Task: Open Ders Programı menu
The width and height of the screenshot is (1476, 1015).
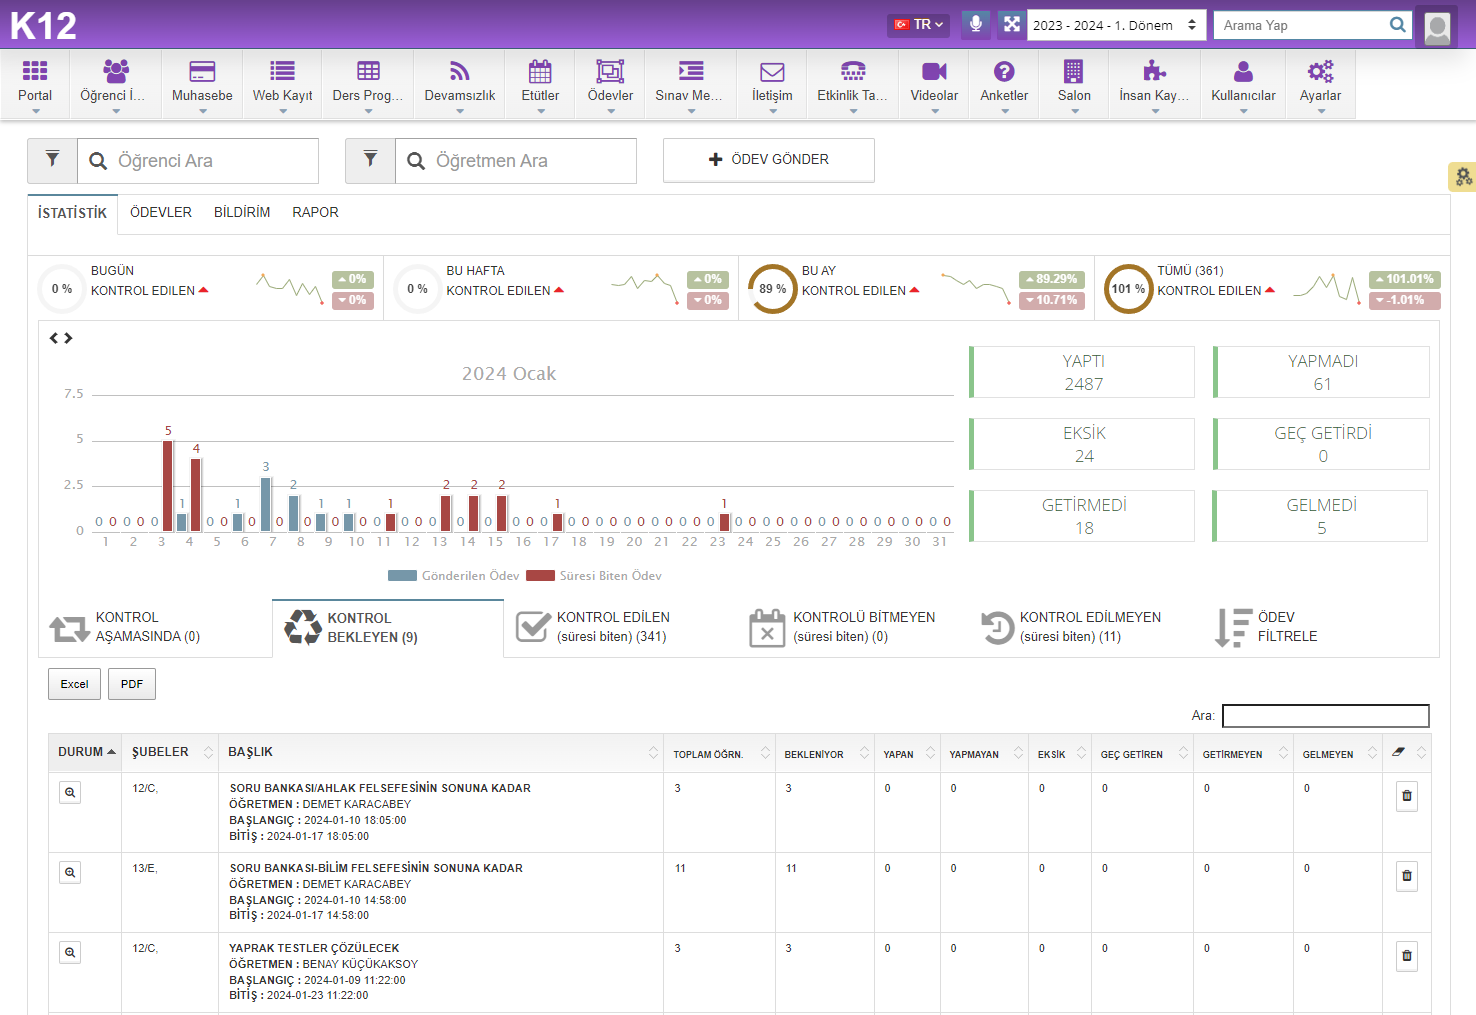Action: point(368,83)
